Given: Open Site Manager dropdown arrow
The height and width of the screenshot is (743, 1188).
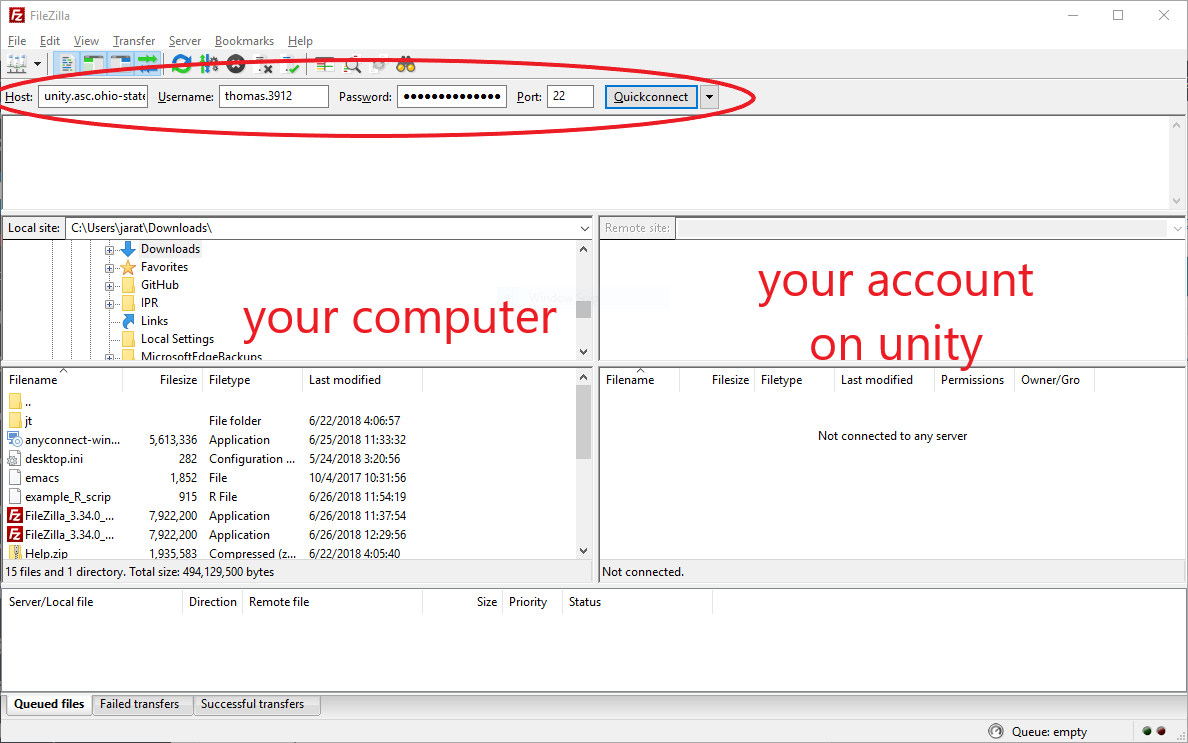Looking at the screenshot, I should 37,64.
